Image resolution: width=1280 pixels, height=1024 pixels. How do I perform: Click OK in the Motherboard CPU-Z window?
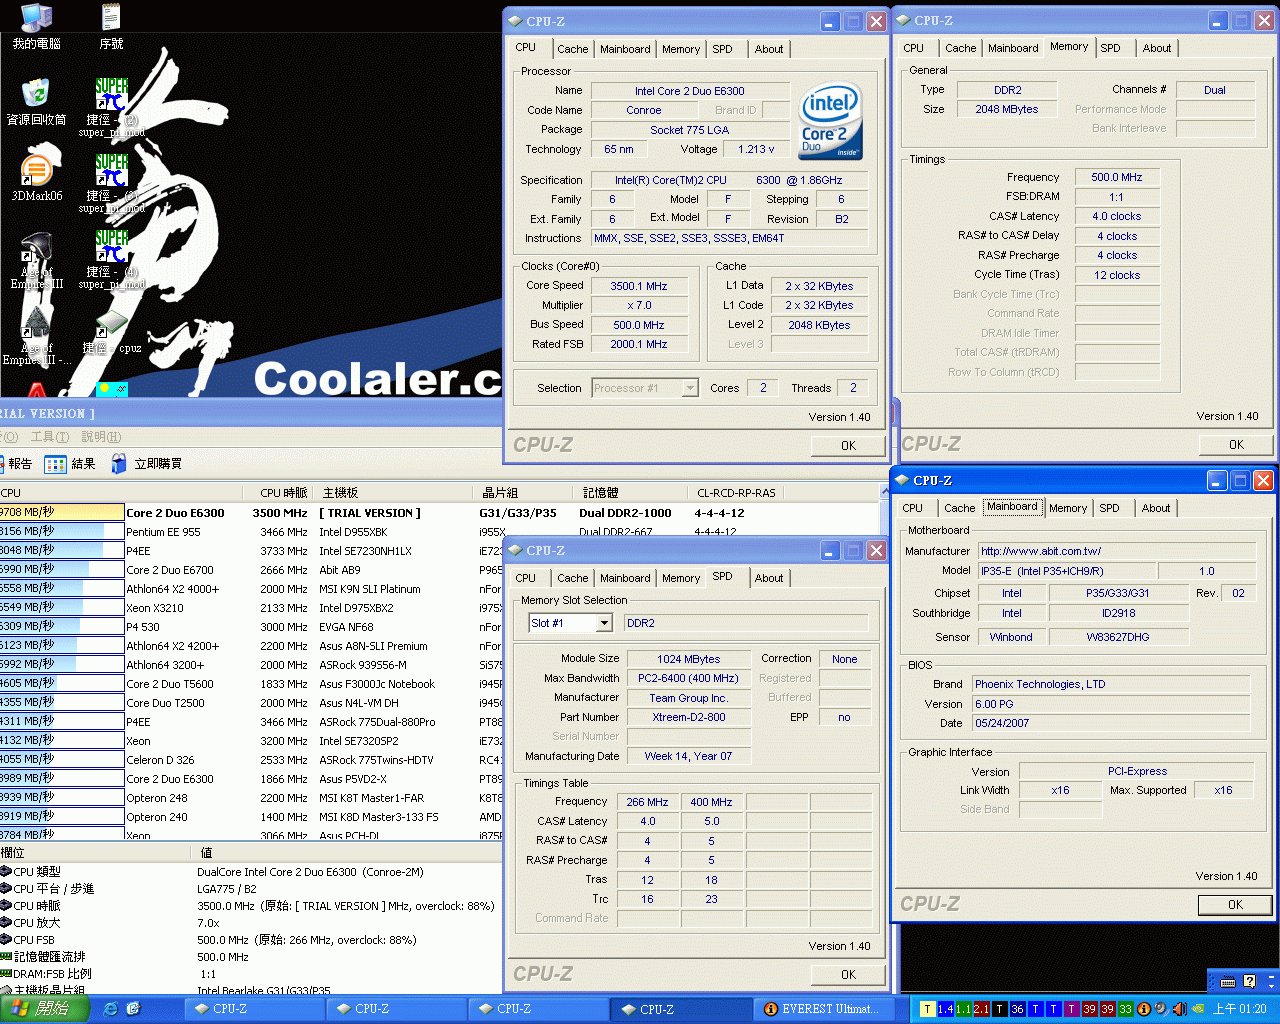point(1235,904)
